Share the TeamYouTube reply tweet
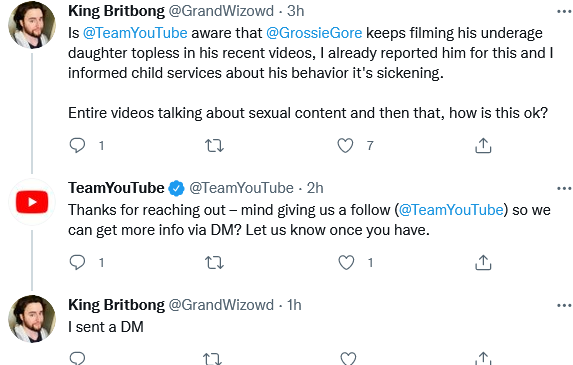This screenshot has height=365, width=573. coord(483,262)
